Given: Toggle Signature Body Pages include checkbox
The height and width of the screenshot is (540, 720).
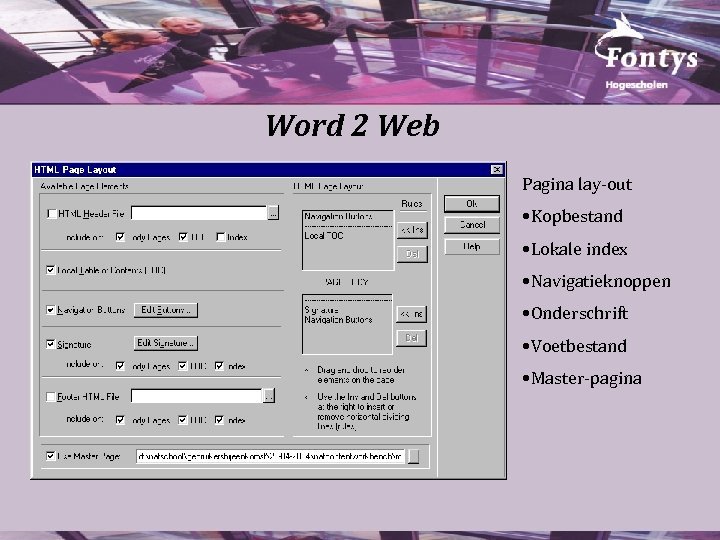Looking at the screenshot, I should 120,366.
